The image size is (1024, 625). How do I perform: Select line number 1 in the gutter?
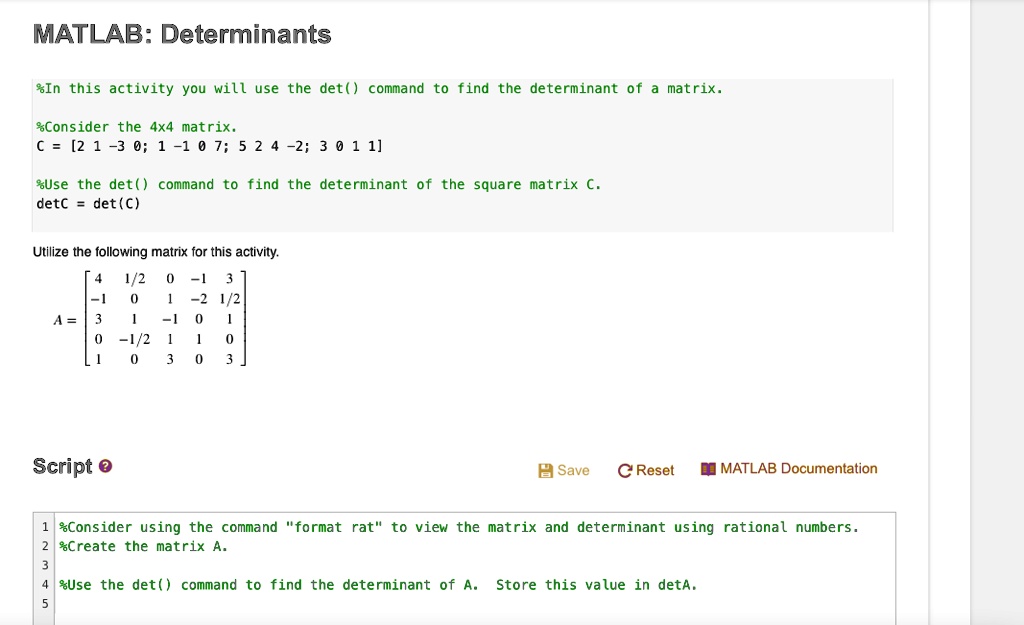pos(45,527)
